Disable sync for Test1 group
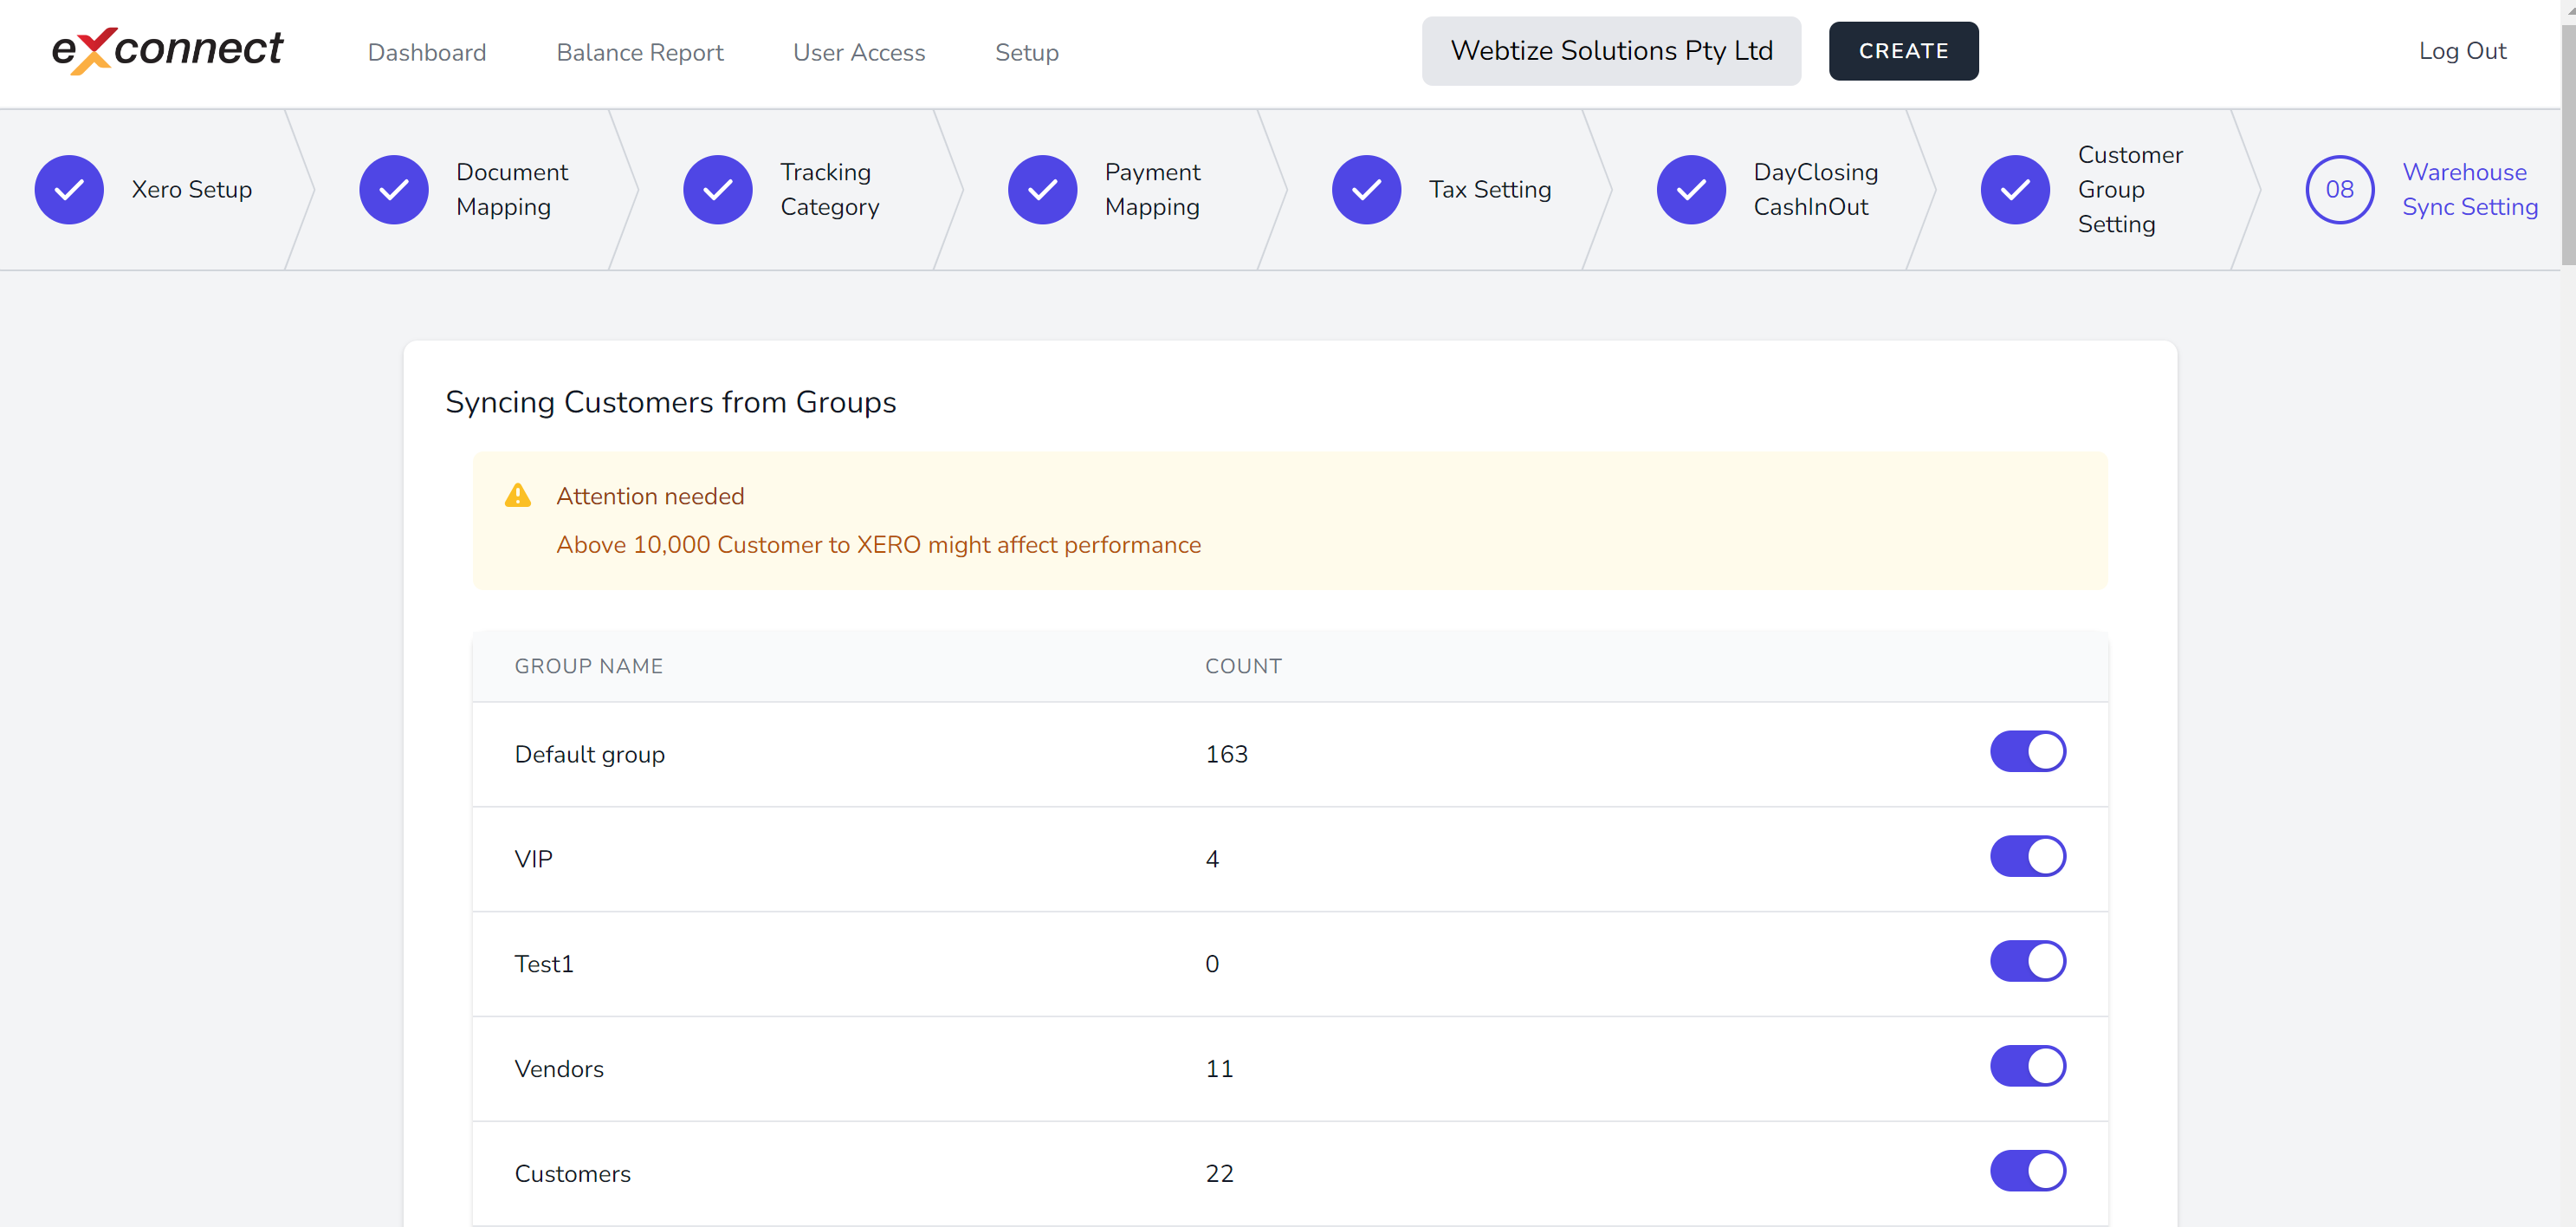Image resolution: width=2576 pixels, height=1227 pixels. coord(2027,961)
